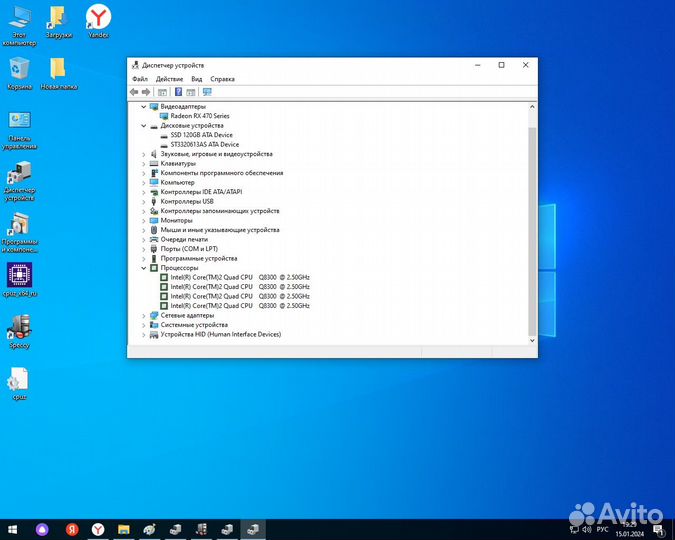Select Контроллеры запоминающих устройств item
The height and width of the screenshot is (540, 675).
220,211
